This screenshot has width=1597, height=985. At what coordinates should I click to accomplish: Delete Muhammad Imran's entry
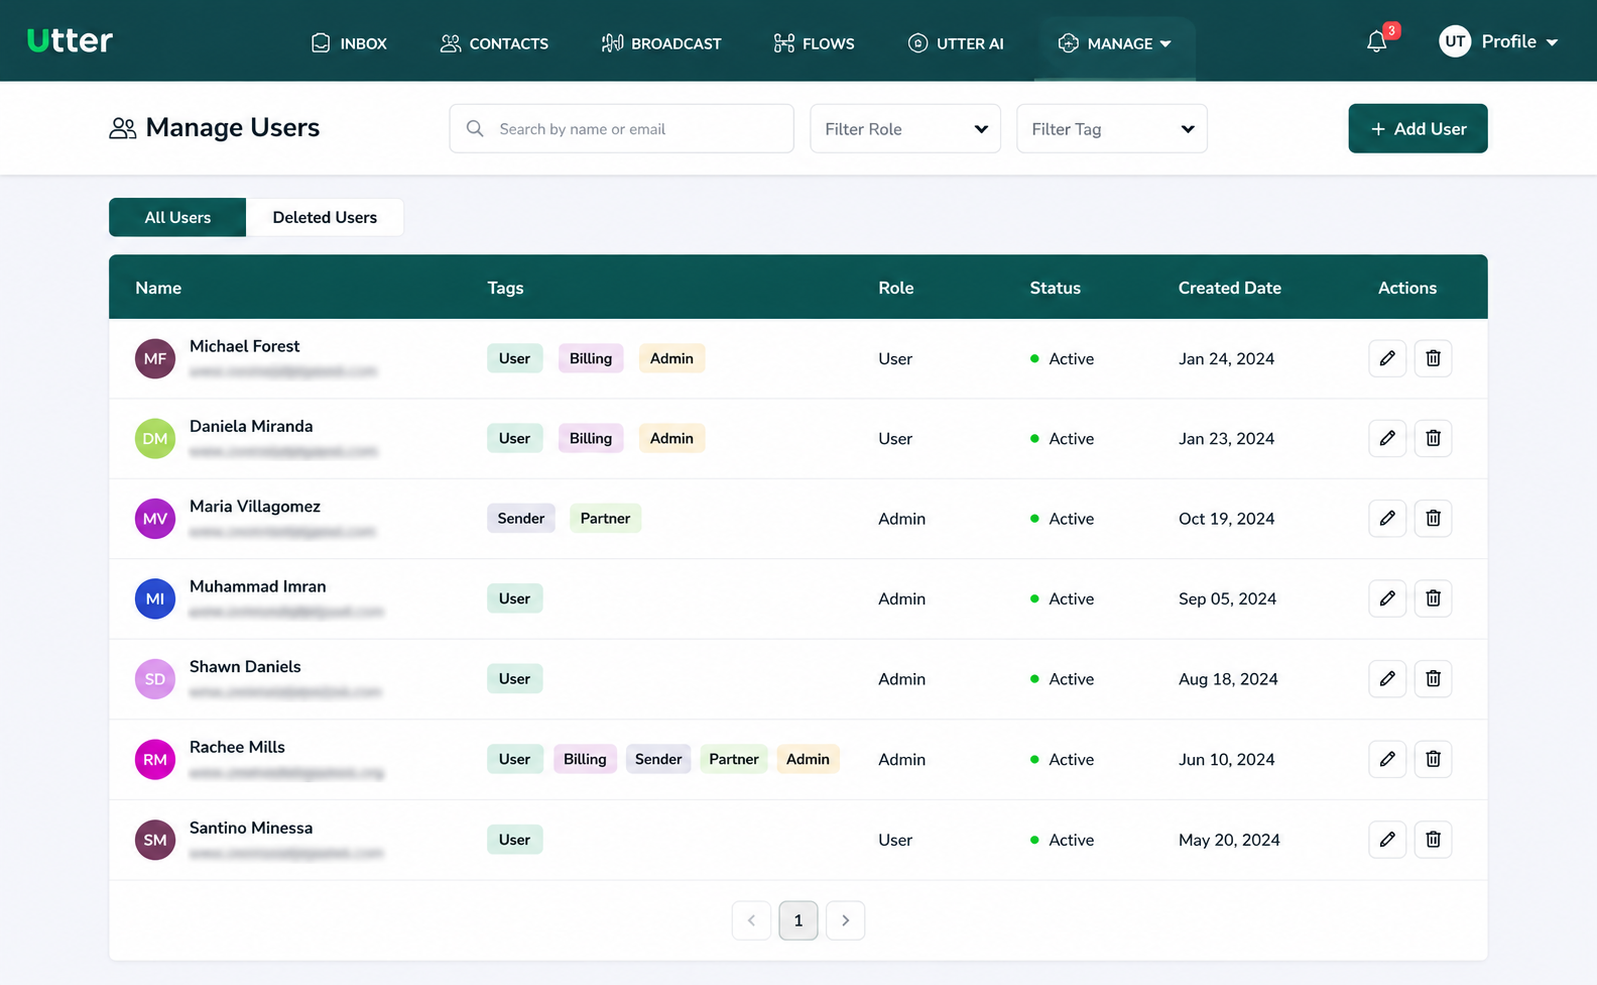tap(1433, 598)
